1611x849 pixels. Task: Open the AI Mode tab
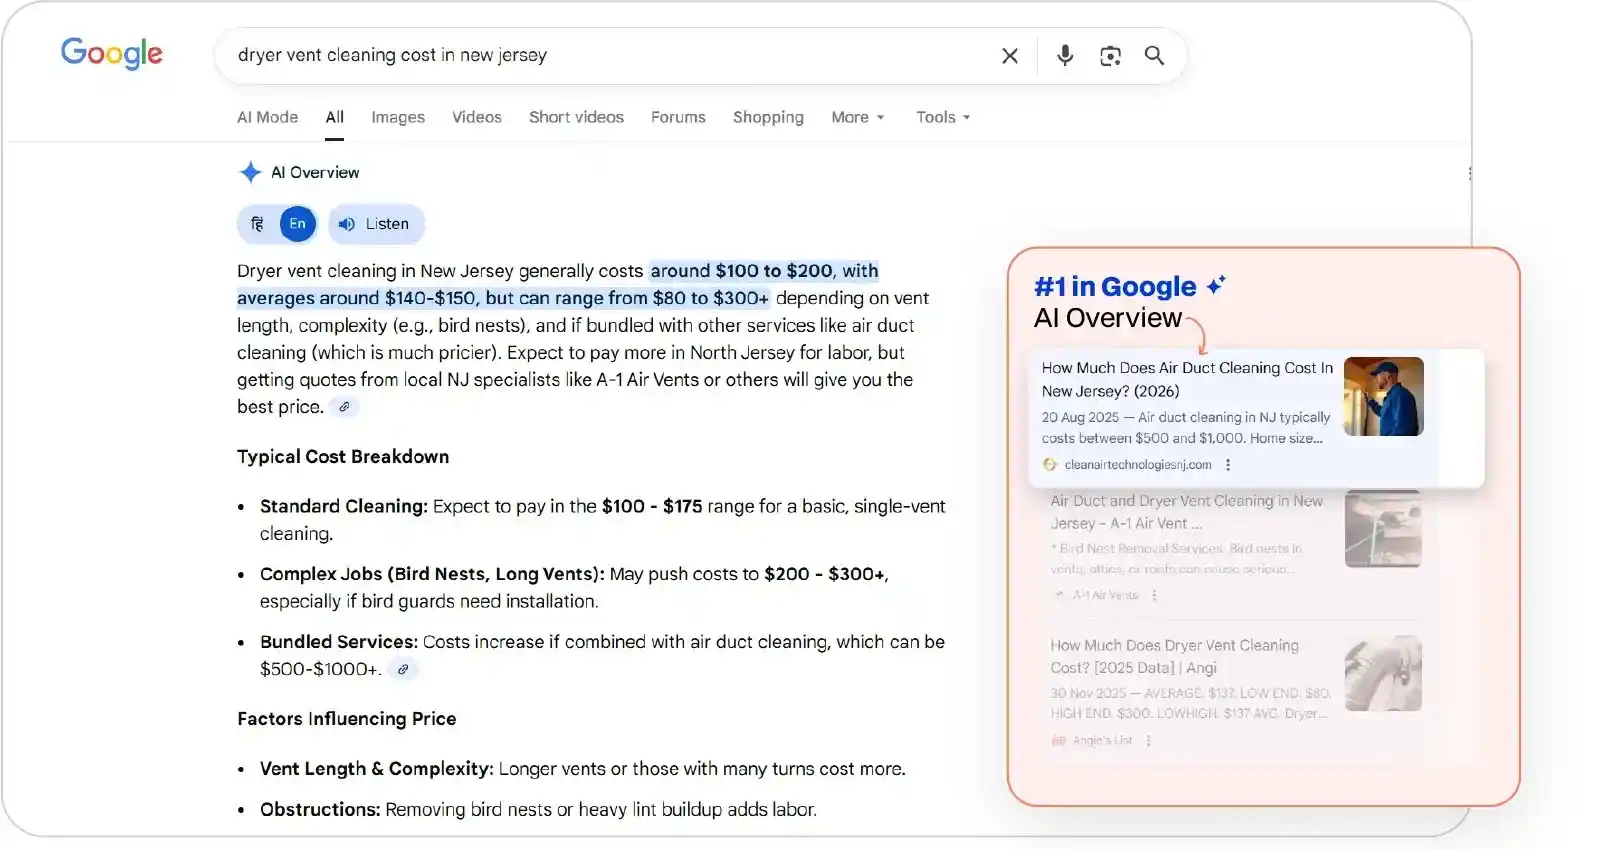(267, 117)
